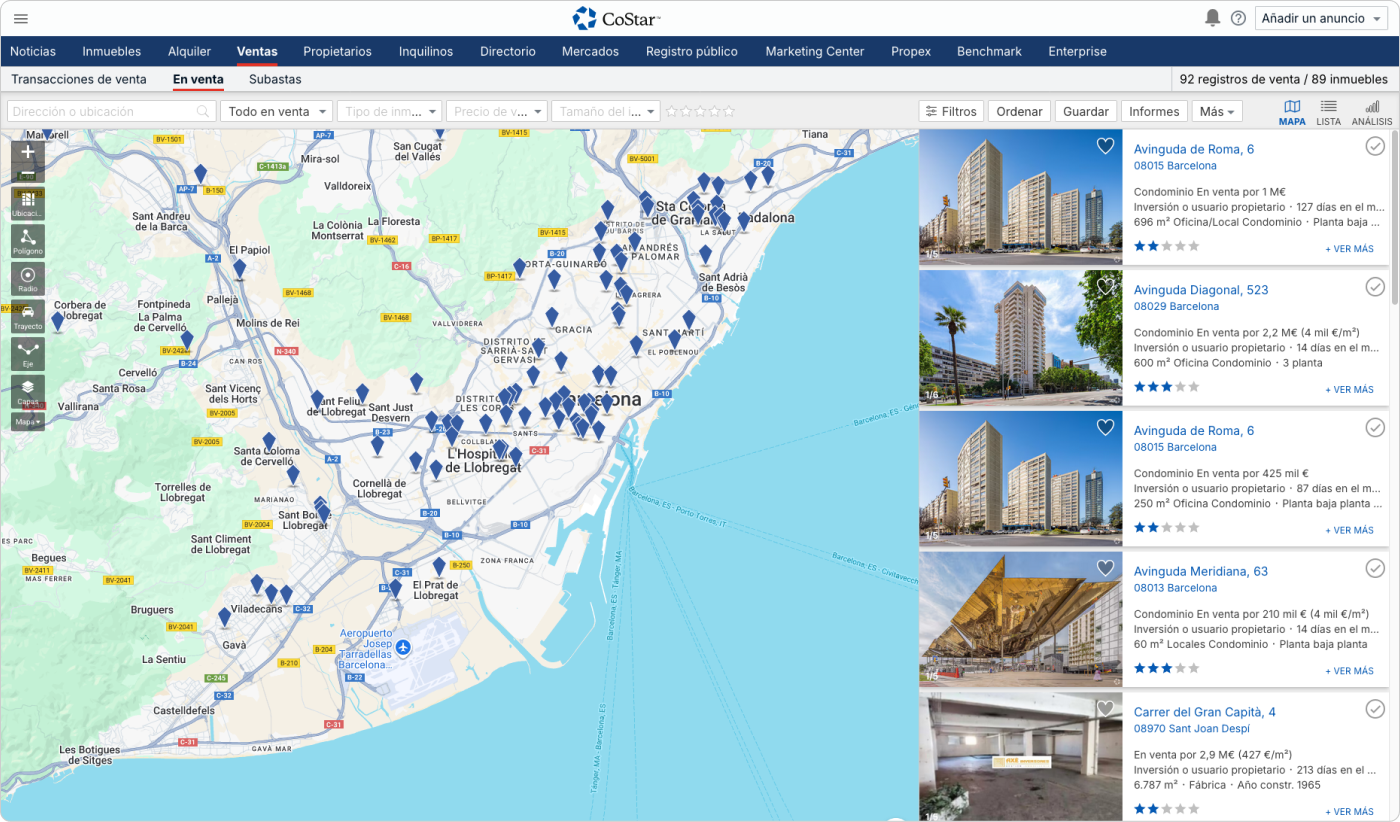Viewport: 1400px width, 822px height.
Task: Expand the Todo en venta dropdown
Action: pyautogui.click(x=277, y=112)
